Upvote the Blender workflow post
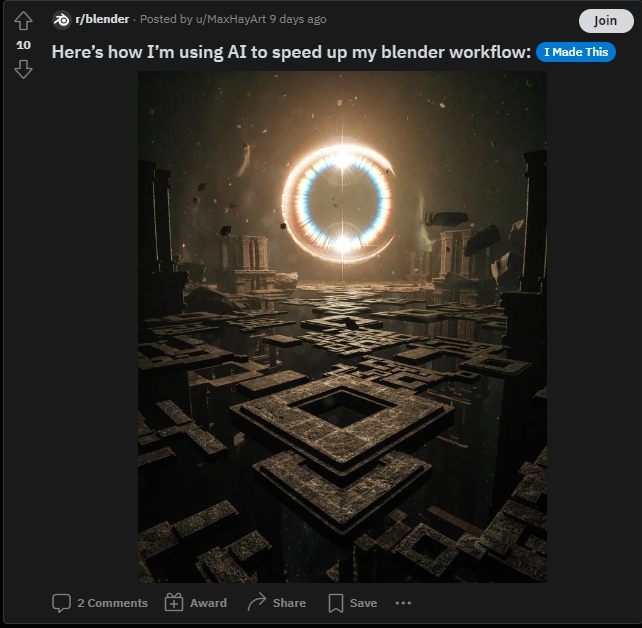This screenshot has width=642, height=628. point(24,21)
